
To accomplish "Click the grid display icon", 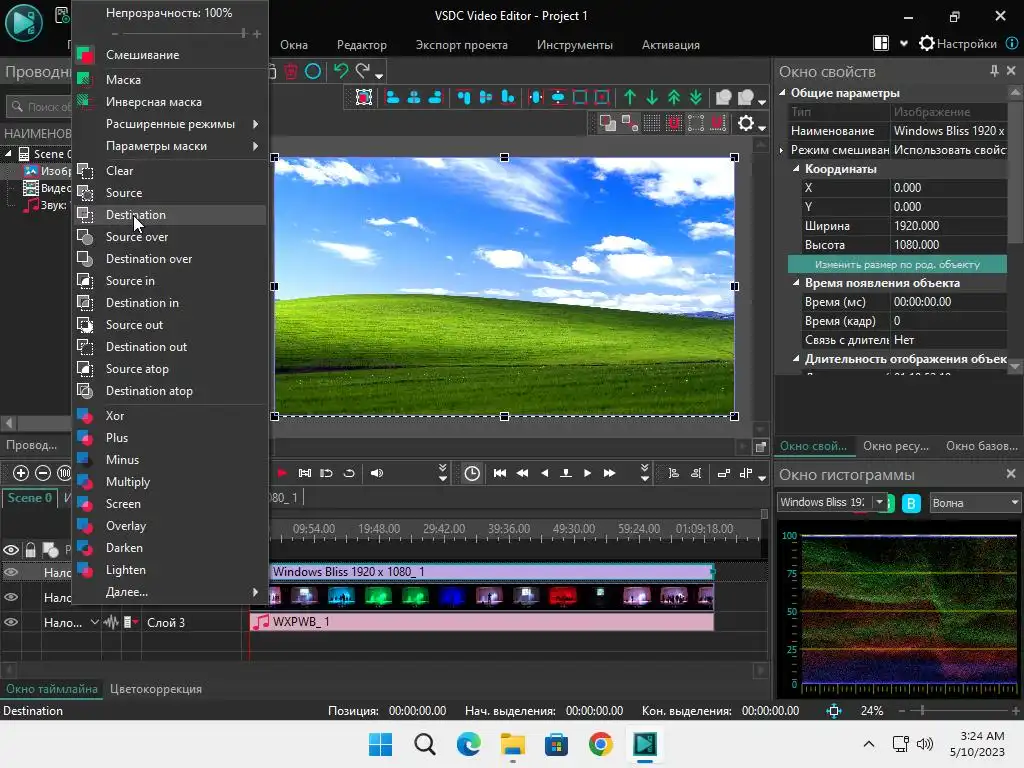I will click(652, 123).
